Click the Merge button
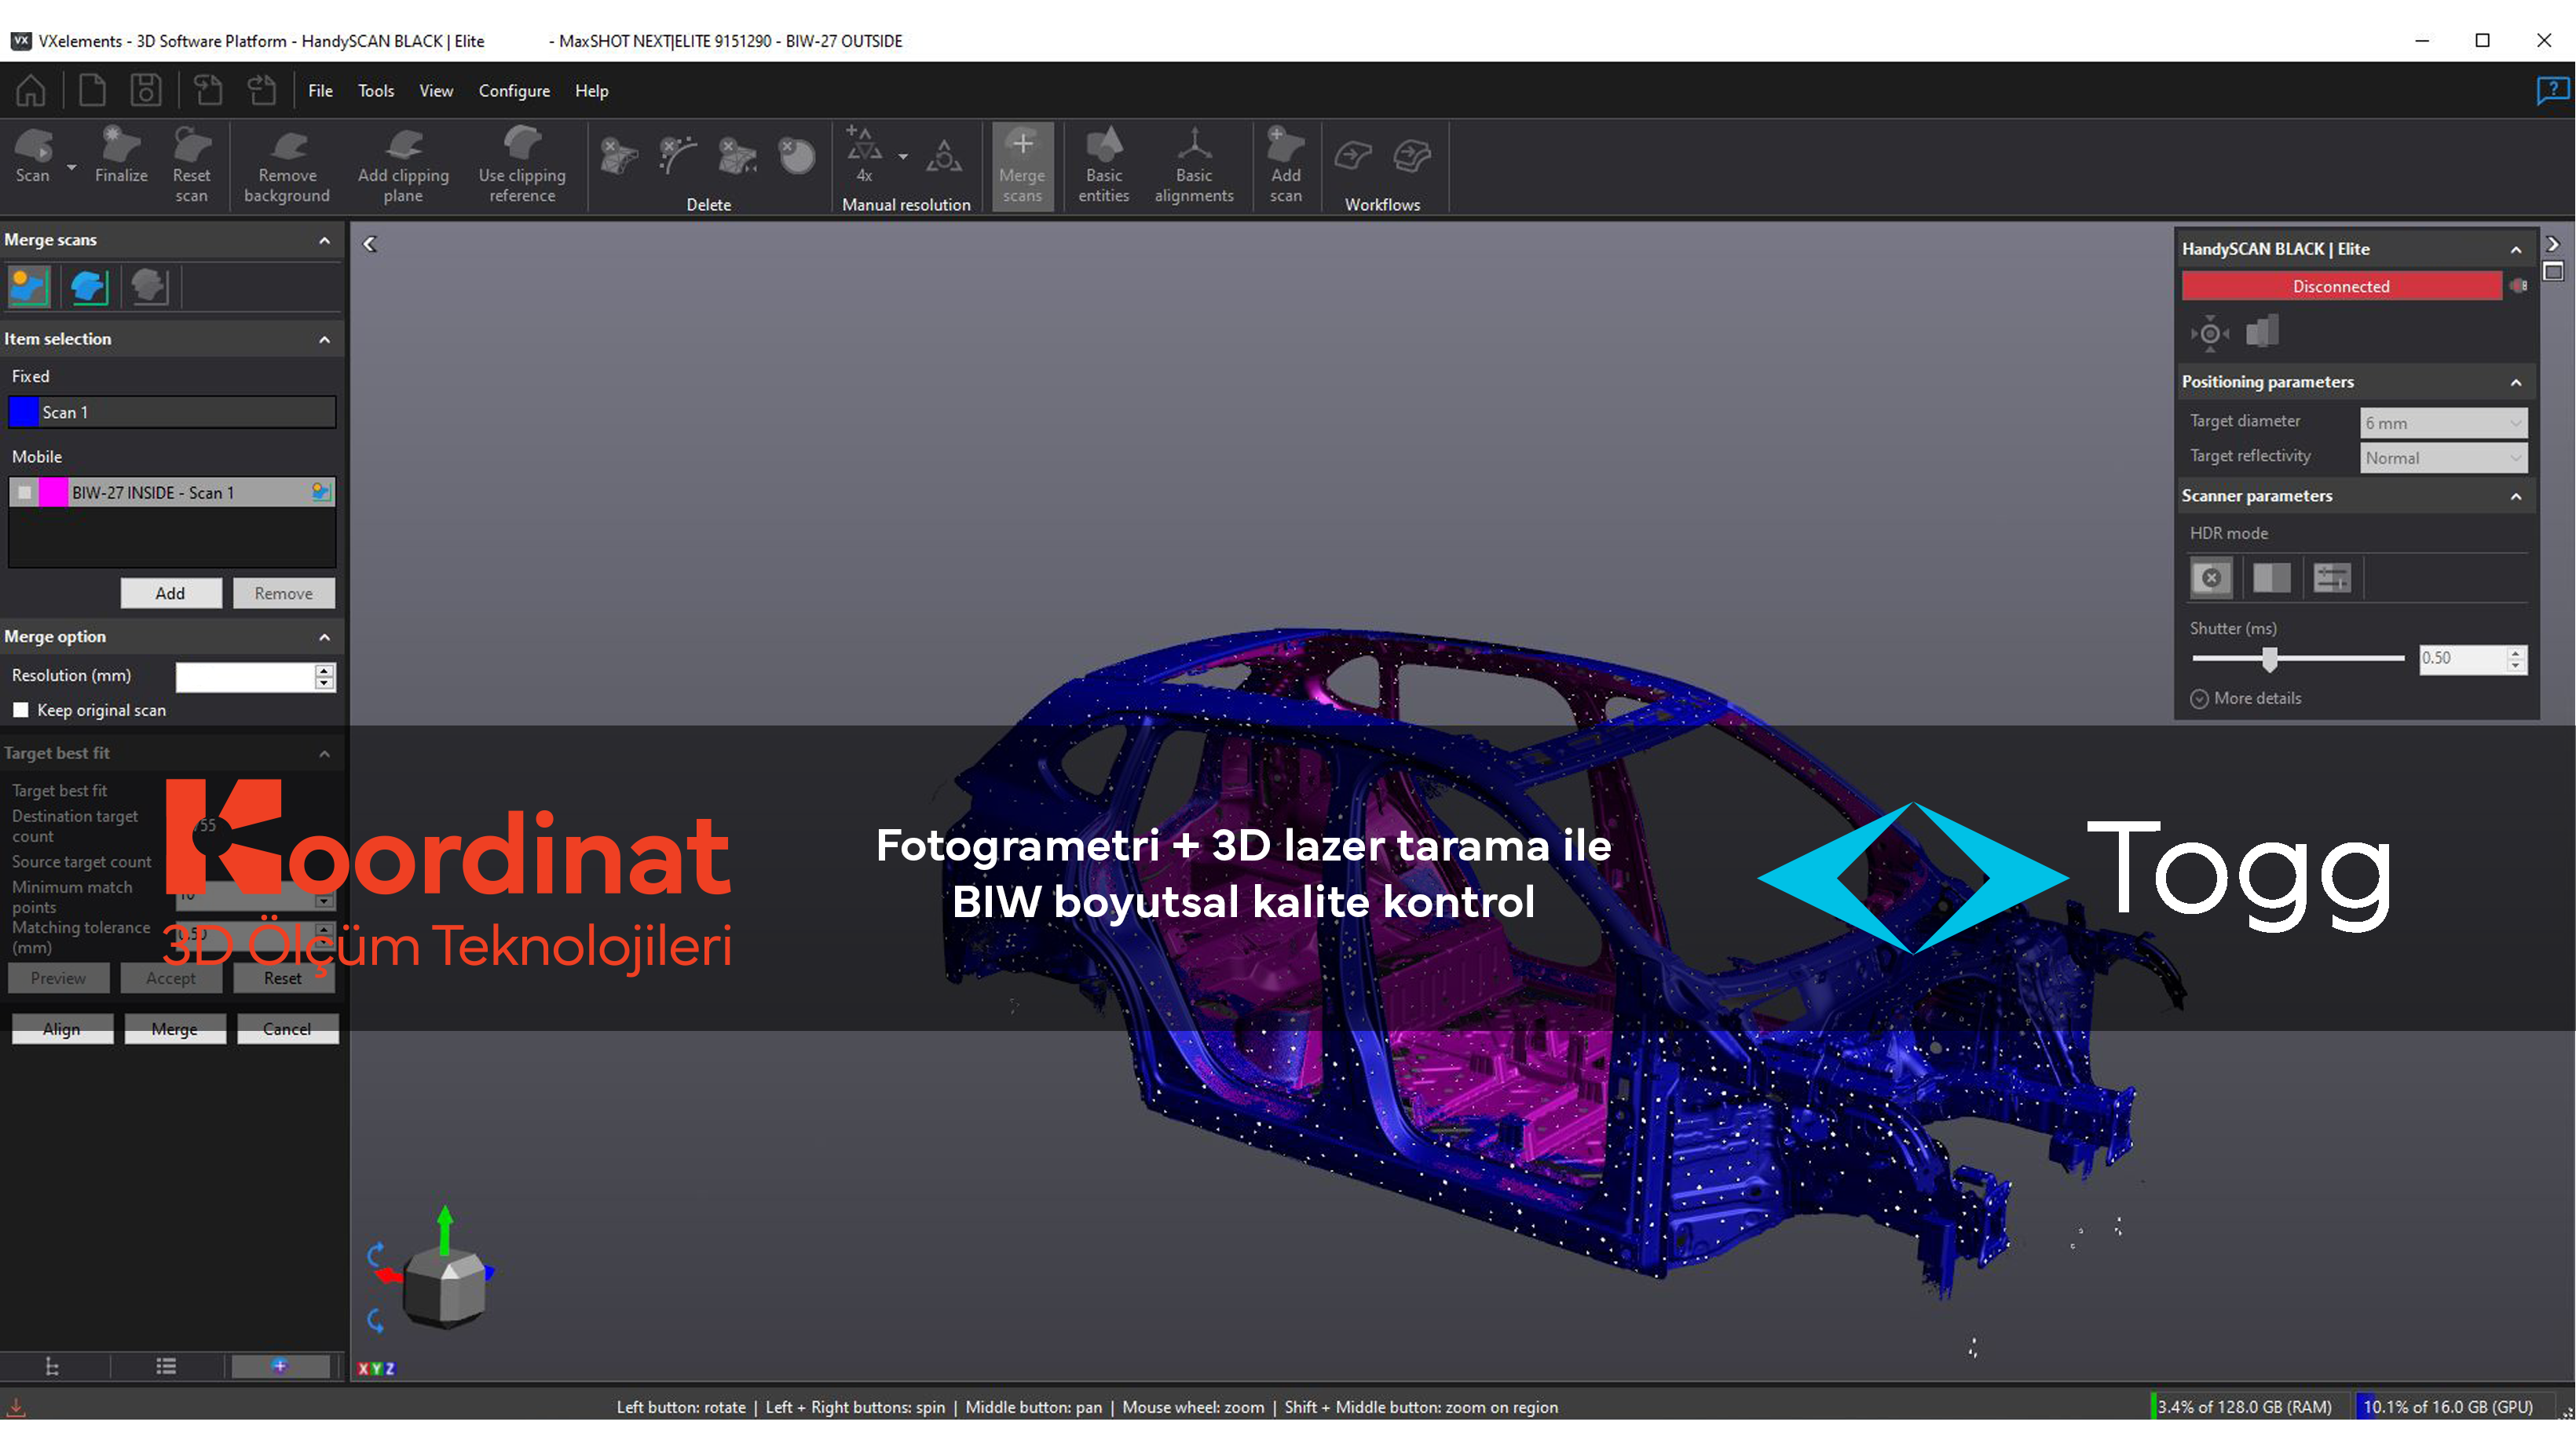 click(x=174, y=1029)
